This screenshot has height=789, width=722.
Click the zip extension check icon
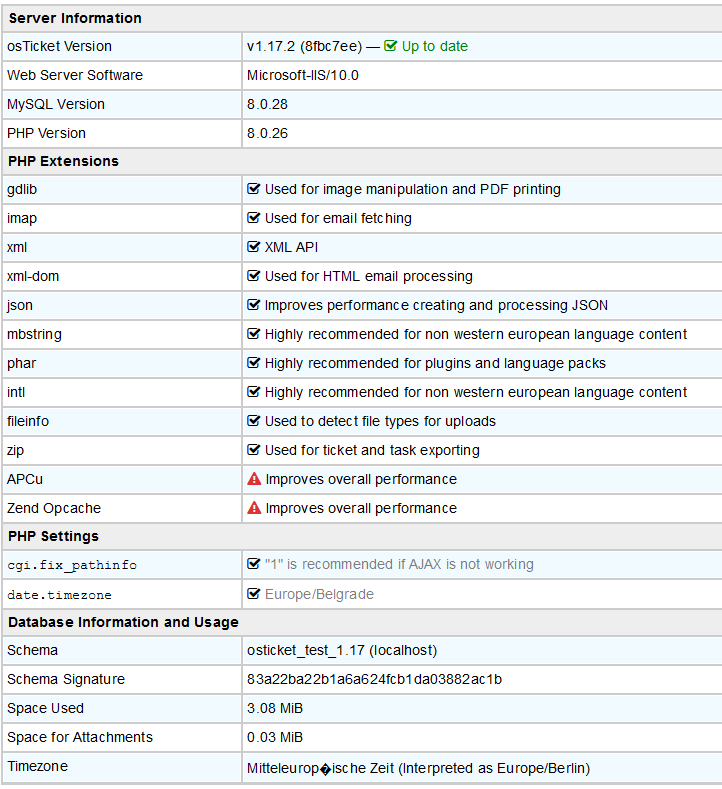coord(254,450)
